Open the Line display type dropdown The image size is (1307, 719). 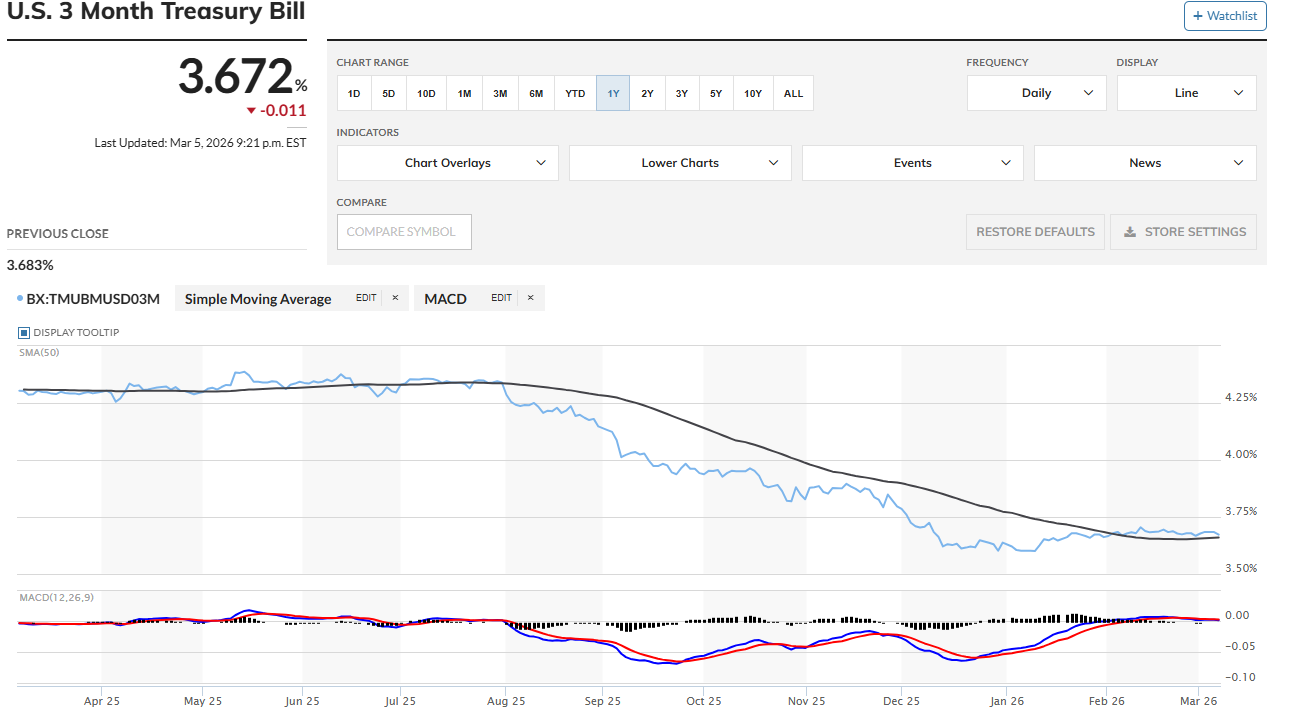pos(1186,93)
